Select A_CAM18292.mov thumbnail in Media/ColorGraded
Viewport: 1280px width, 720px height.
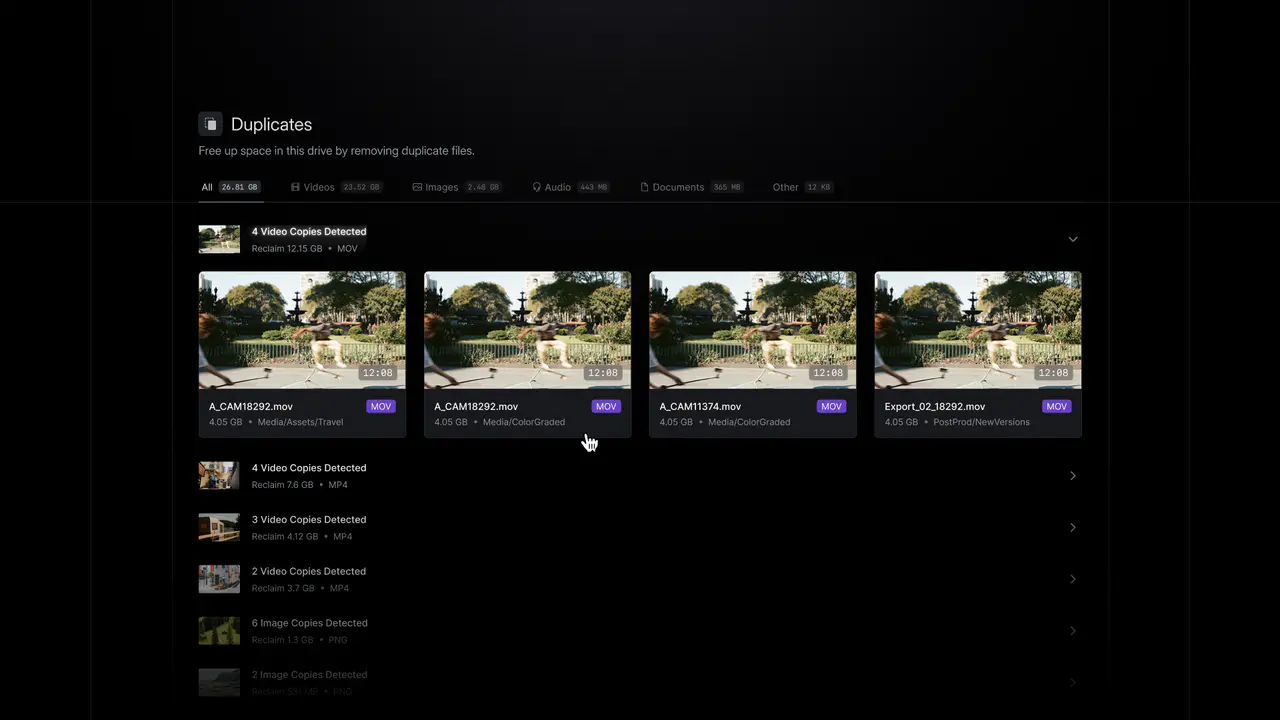coord(527,330)
